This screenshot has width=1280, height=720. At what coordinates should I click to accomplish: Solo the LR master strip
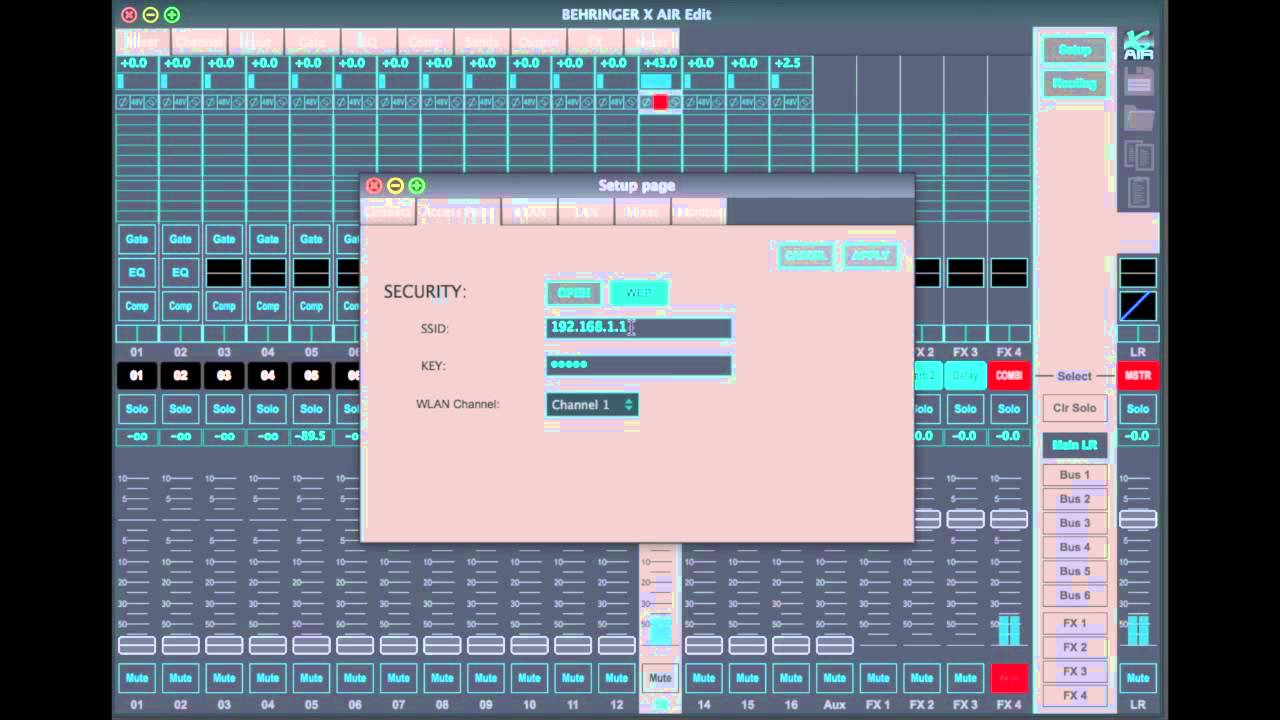click(x=1138, y=408)
